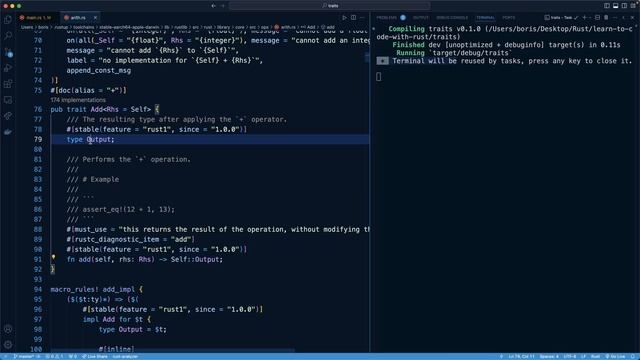Screen dimensions: 640x360
Task: Open Customize Layout menu
Action: (633, 6)
